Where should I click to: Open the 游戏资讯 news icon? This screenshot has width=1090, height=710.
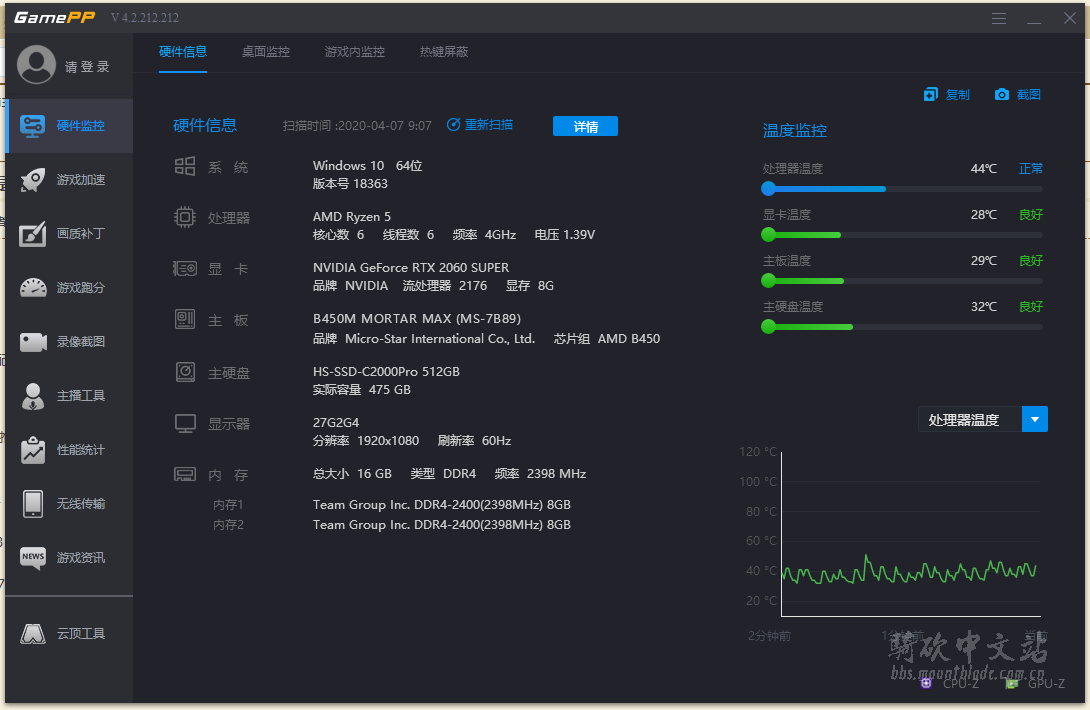[x=33, y=558]
